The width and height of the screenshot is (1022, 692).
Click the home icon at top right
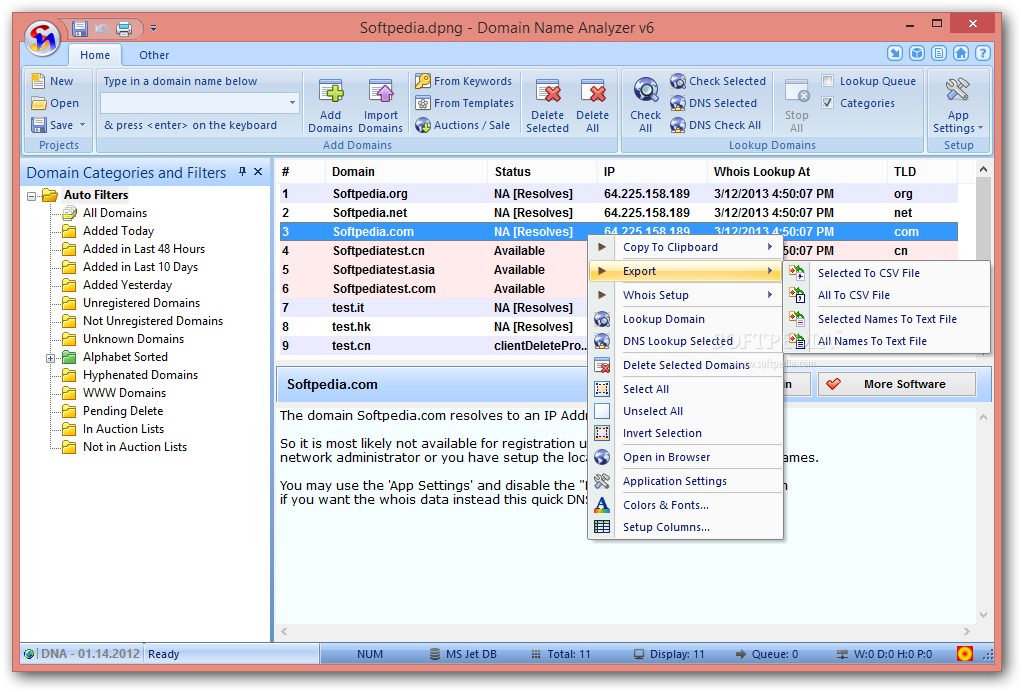point(961,53)
